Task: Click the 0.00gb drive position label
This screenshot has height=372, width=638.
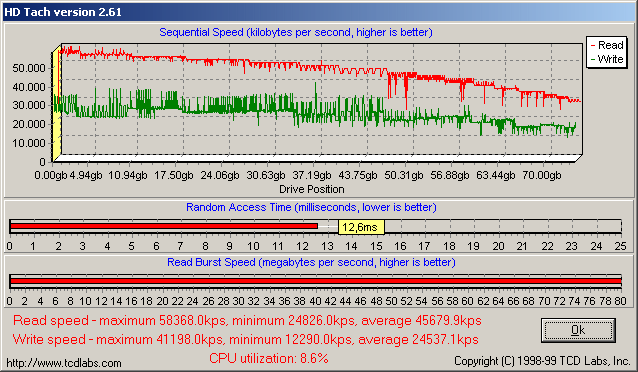Action: point(50,175)
